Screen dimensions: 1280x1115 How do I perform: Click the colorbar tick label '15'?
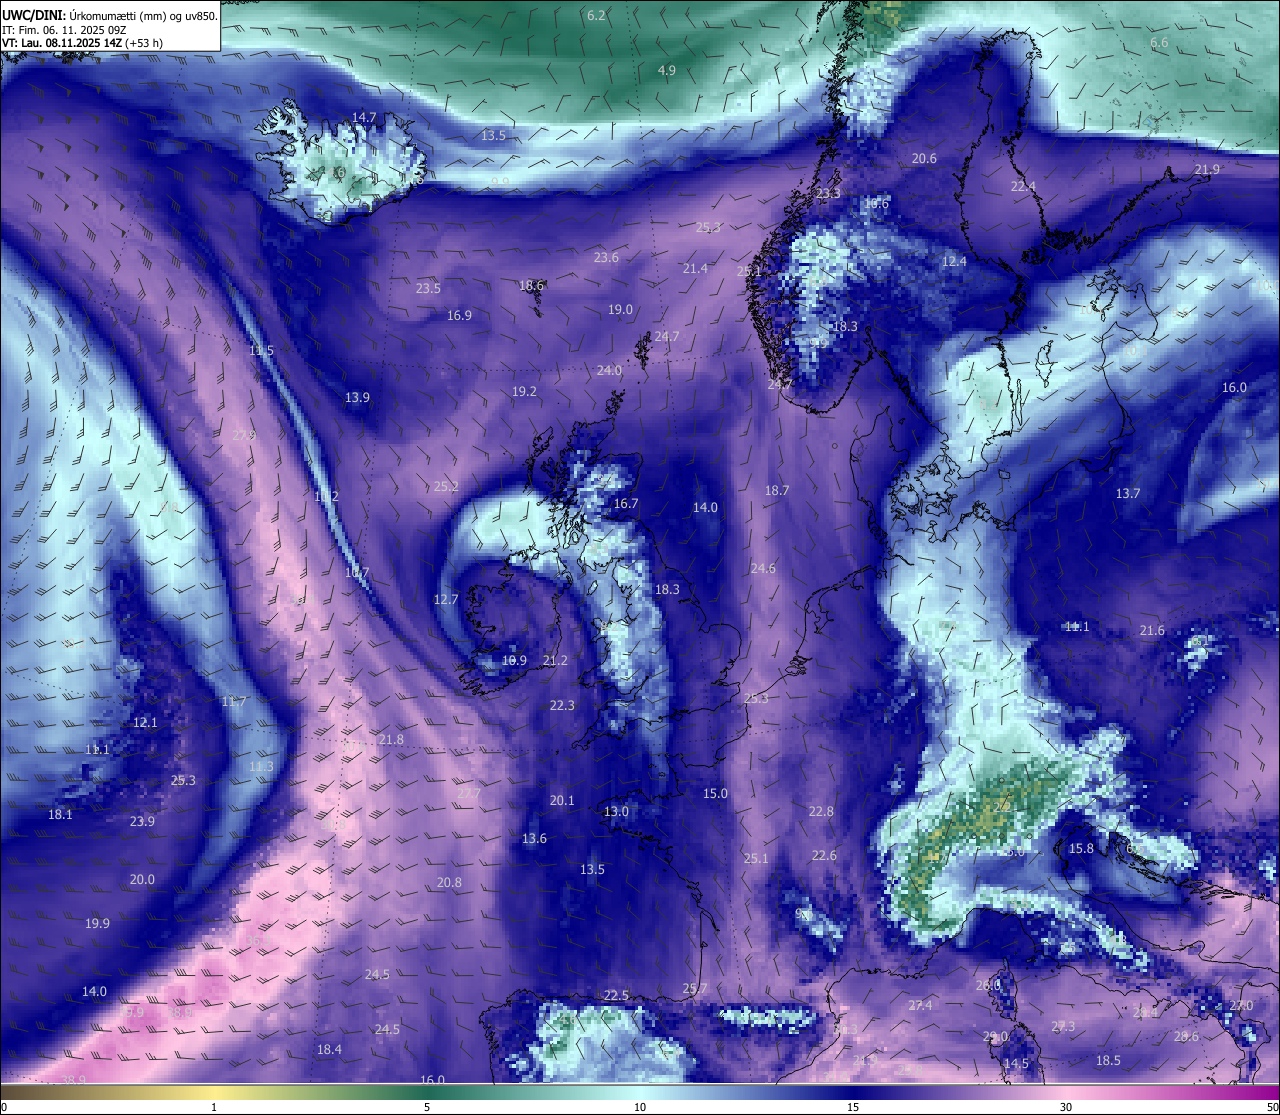point(853,1107)
